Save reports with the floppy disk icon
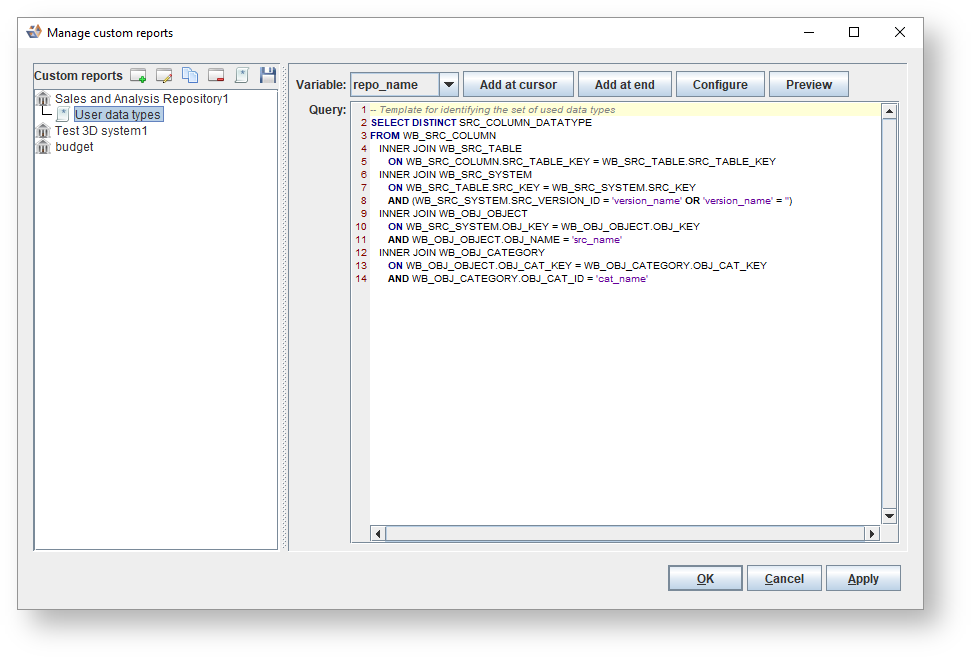 267,76
